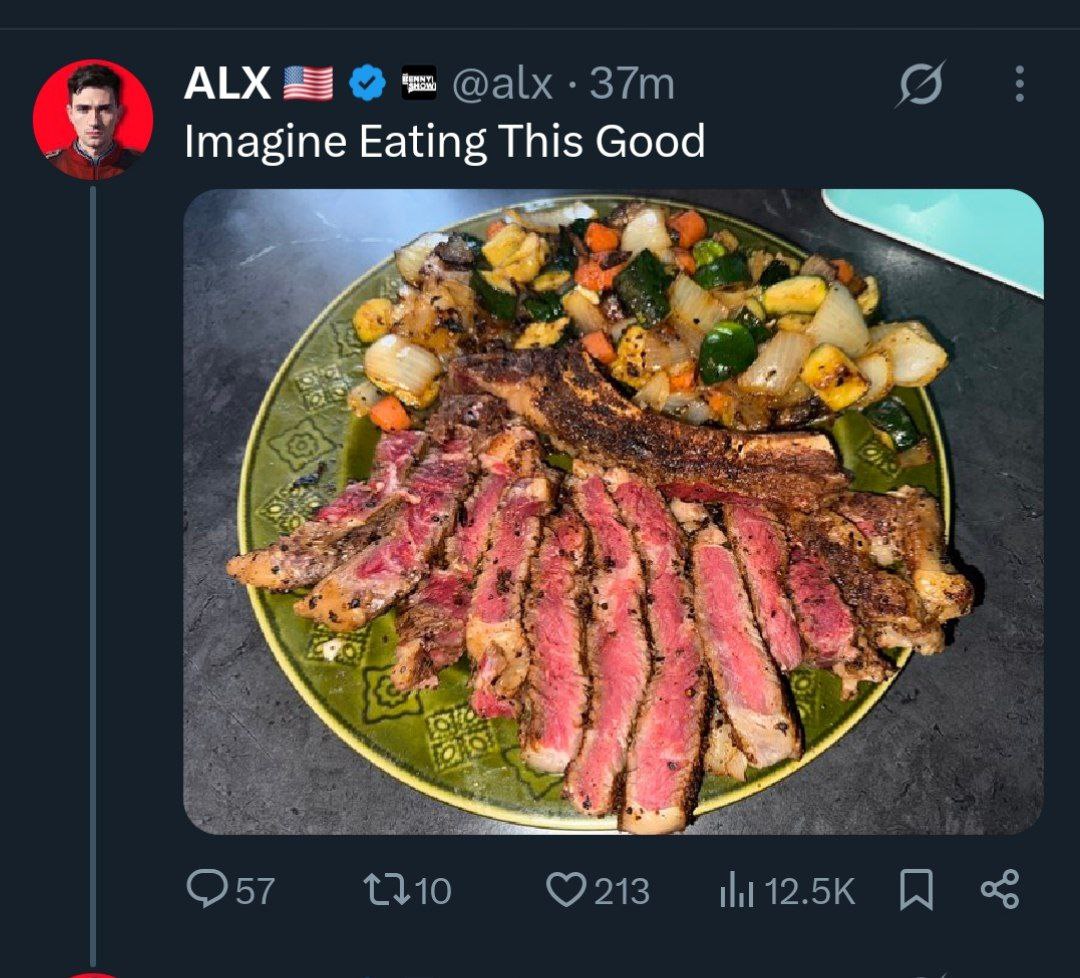Open ALX's profile avatar
Screen dimensions: 1080x978
click(93, 120)
